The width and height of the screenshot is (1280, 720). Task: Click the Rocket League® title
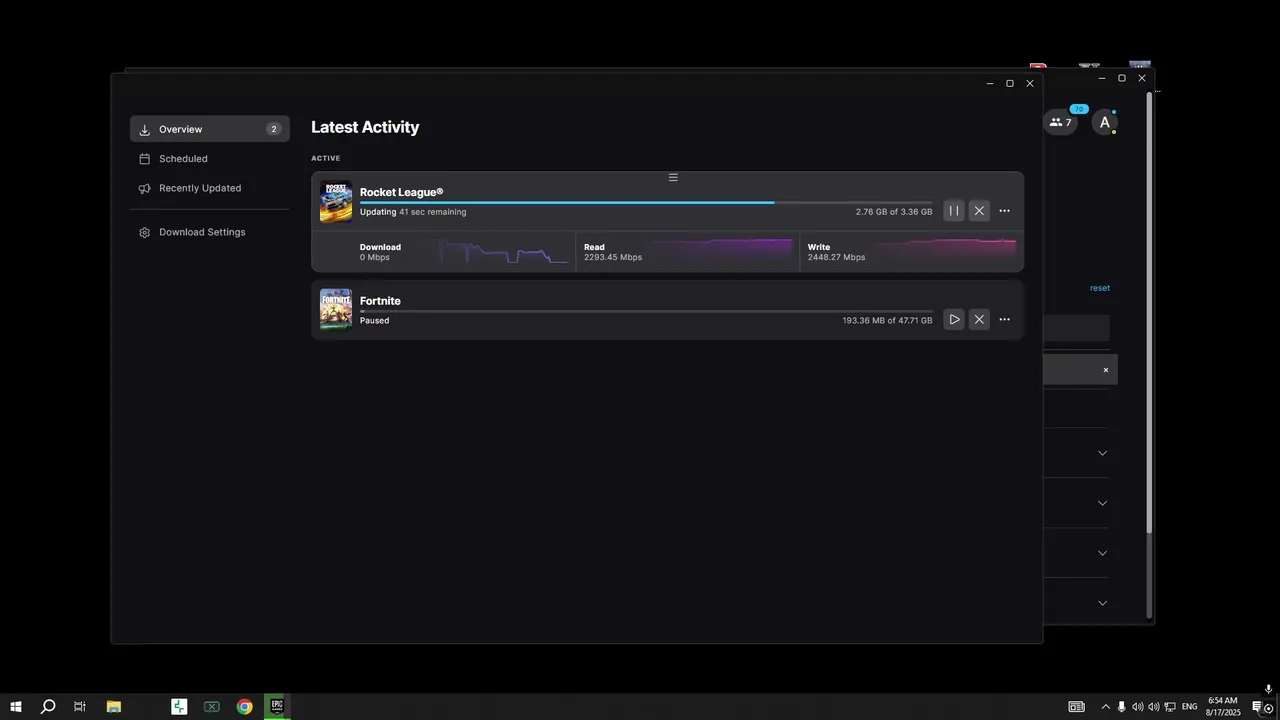point(401,192)
